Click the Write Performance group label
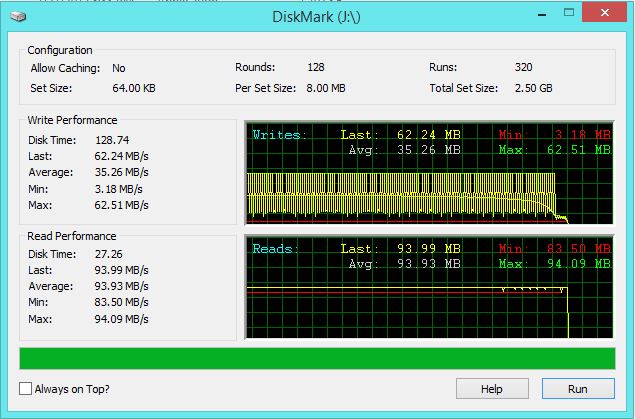Screen dimensions: 635x419 coord(72,120)
